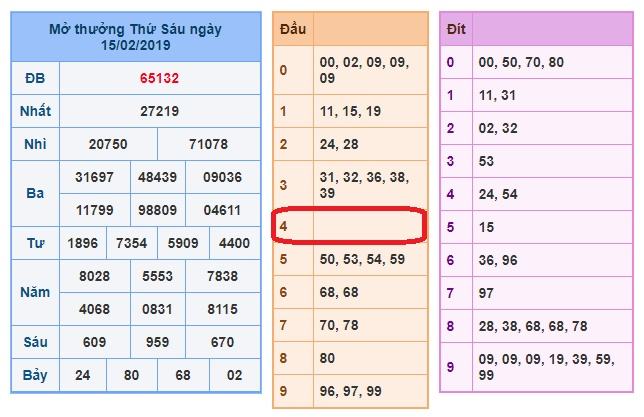This screenshot has height=417, width=644.
Task: Click the Đầu column header
Action: [292, 32]
